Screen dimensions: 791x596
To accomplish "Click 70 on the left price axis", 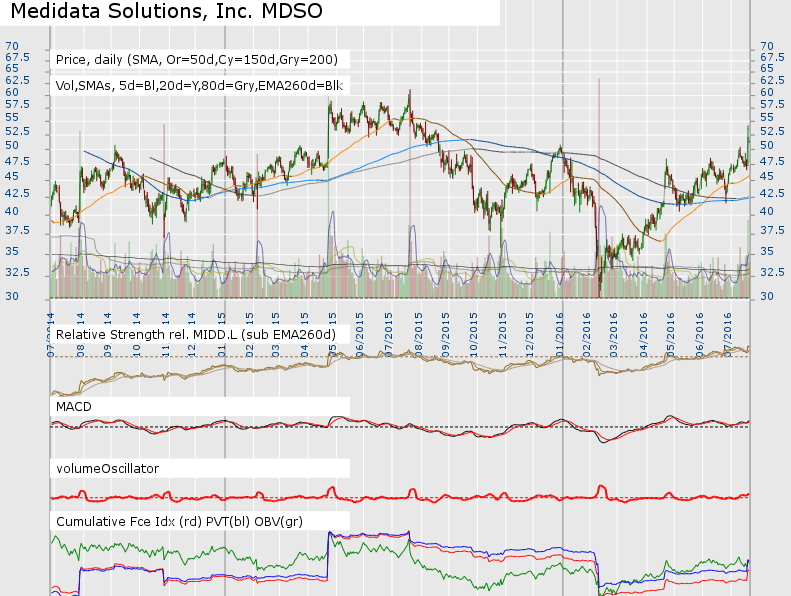I will [12, 46].
